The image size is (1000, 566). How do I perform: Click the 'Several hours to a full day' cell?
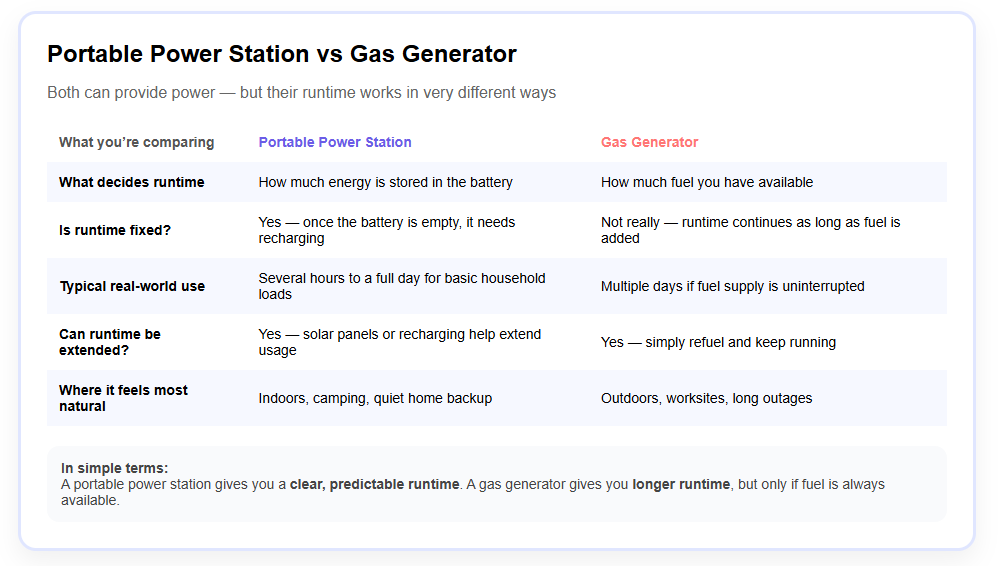401,286
